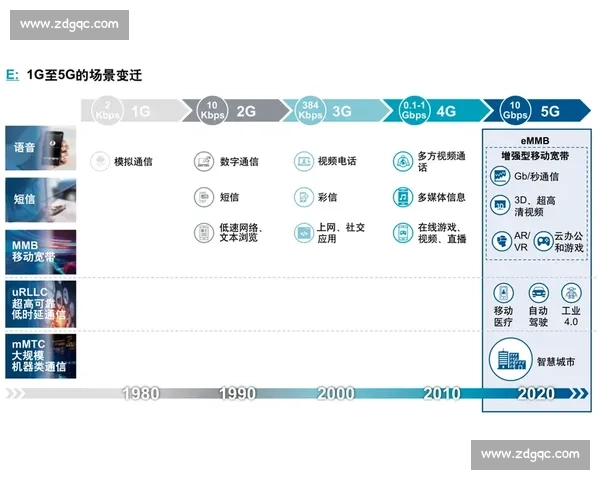
Task: Click the 低速网络 text browsing icon
Action: pos(204,233)
